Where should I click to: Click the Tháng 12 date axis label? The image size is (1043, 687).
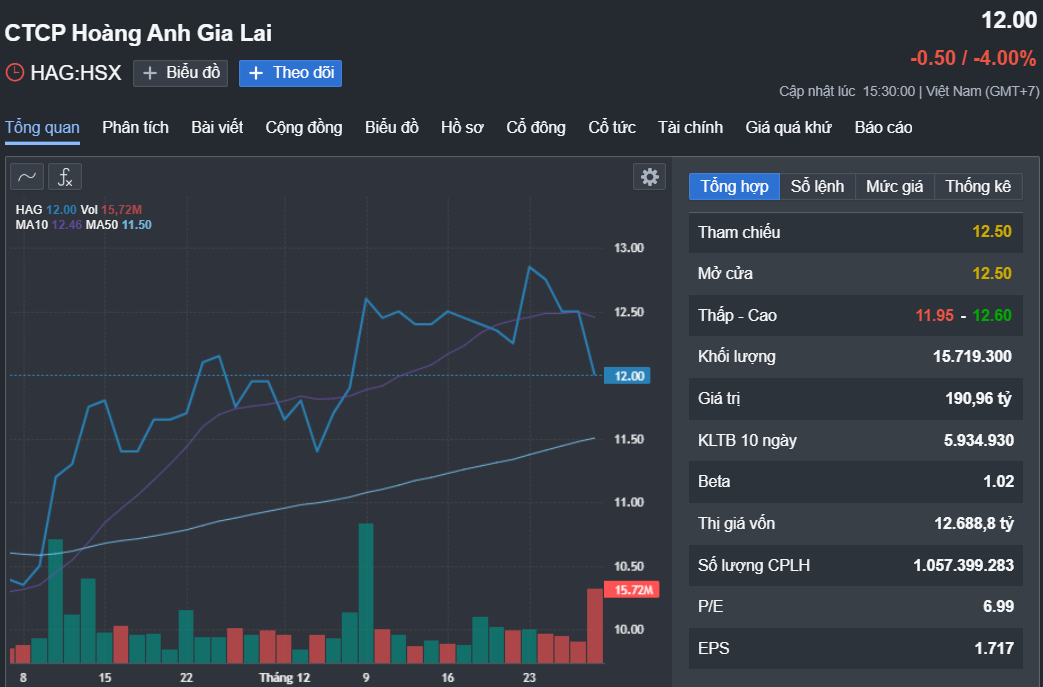pyautogui.click(x=285, y=678)
